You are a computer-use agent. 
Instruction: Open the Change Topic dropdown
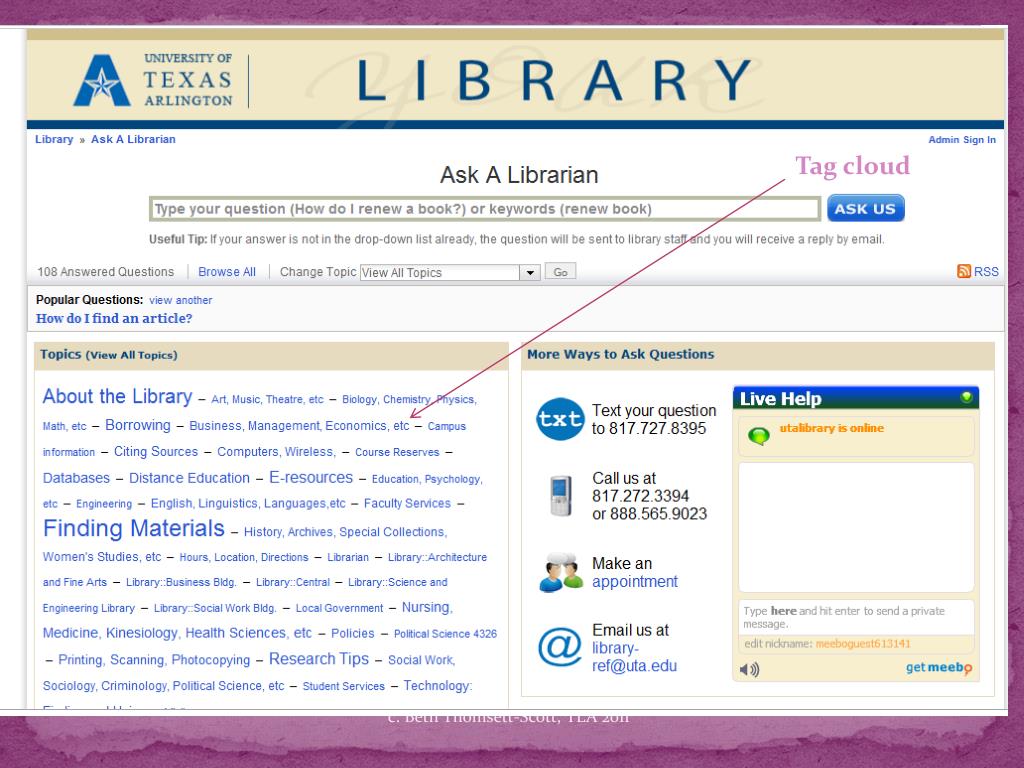pyautogui.click(x=450, y=272)
